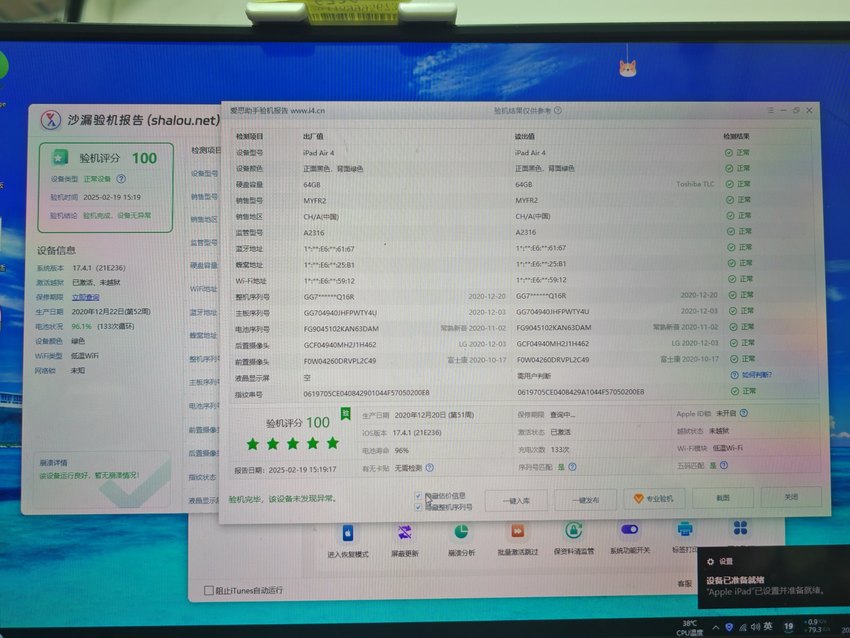Click the cat pendant desktop widget
Image resolution: width=850 pixels, height=638 pixels.
pos(627,68)
